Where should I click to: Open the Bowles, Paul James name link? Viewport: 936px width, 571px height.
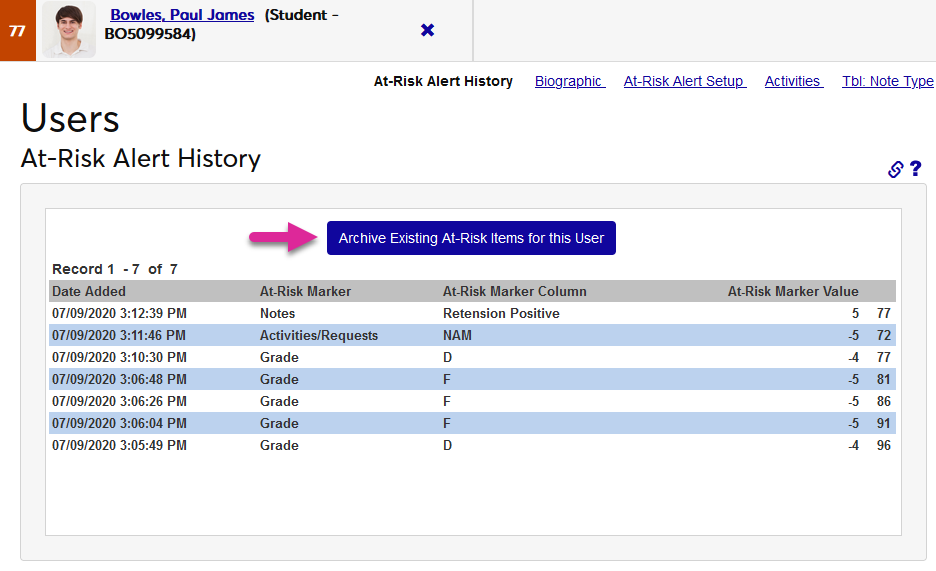(182, 15)
